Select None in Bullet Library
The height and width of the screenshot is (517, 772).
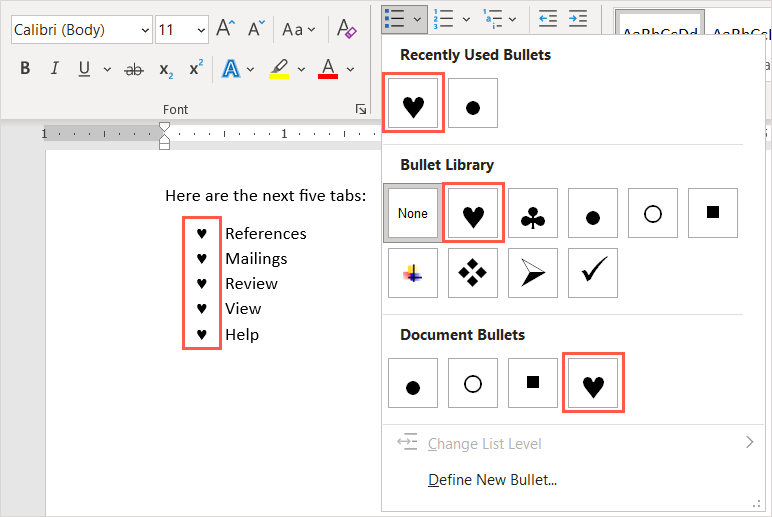tap(413, 213)
